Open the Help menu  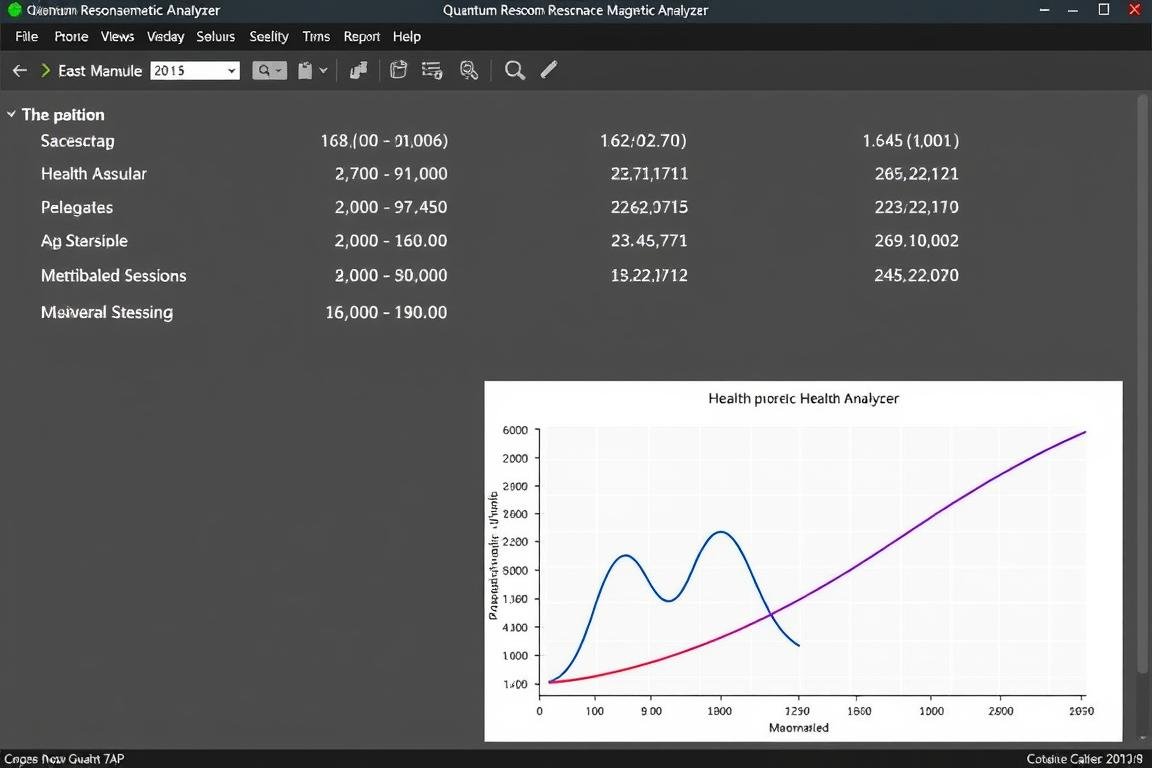406,36
